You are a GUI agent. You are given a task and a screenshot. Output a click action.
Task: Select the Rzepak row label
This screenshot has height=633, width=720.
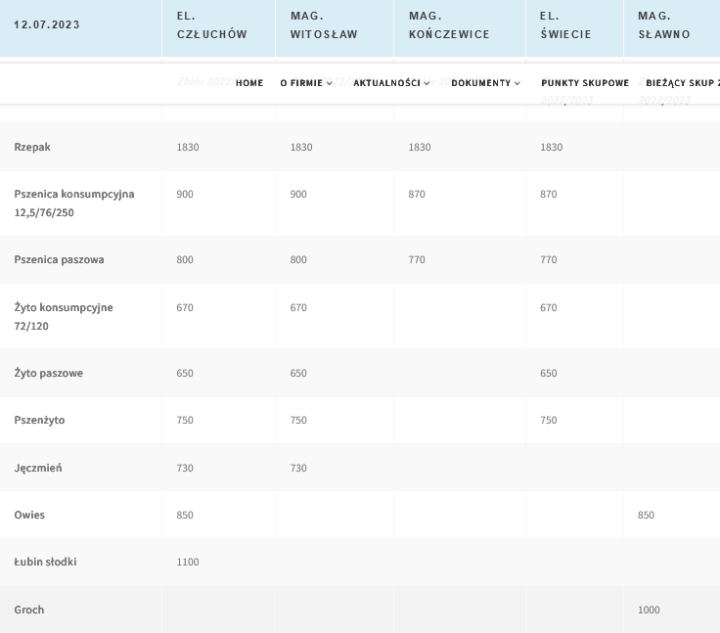tap(32, 147)
